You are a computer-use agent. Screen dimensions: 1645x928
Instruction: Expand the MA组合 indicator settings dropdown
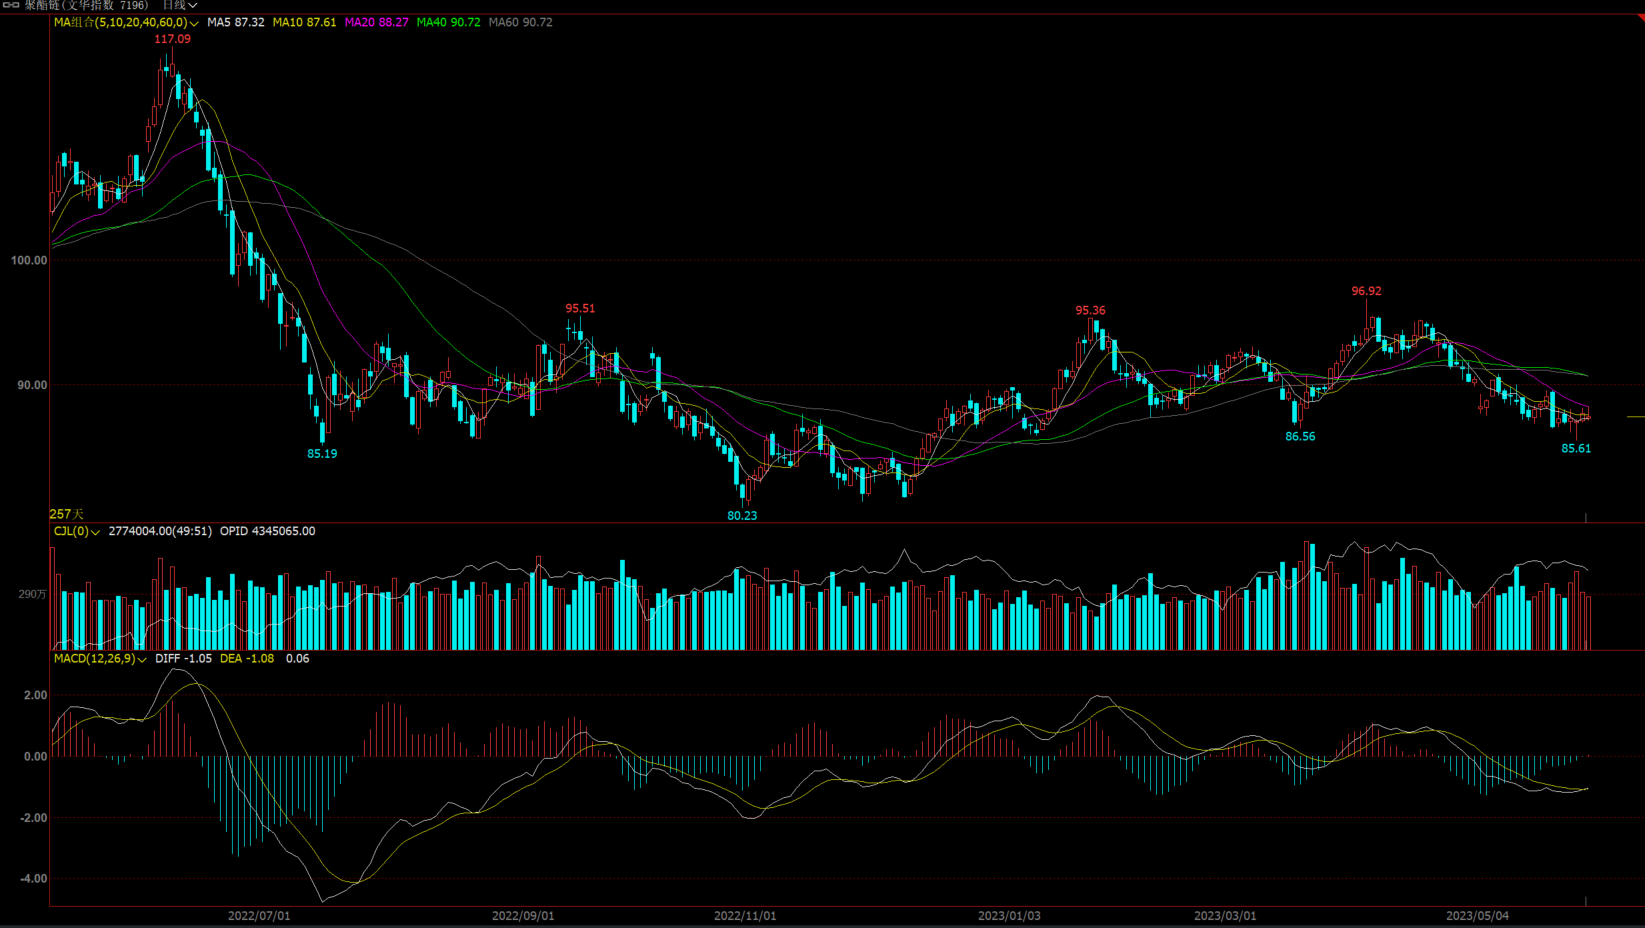click(194, 23)
